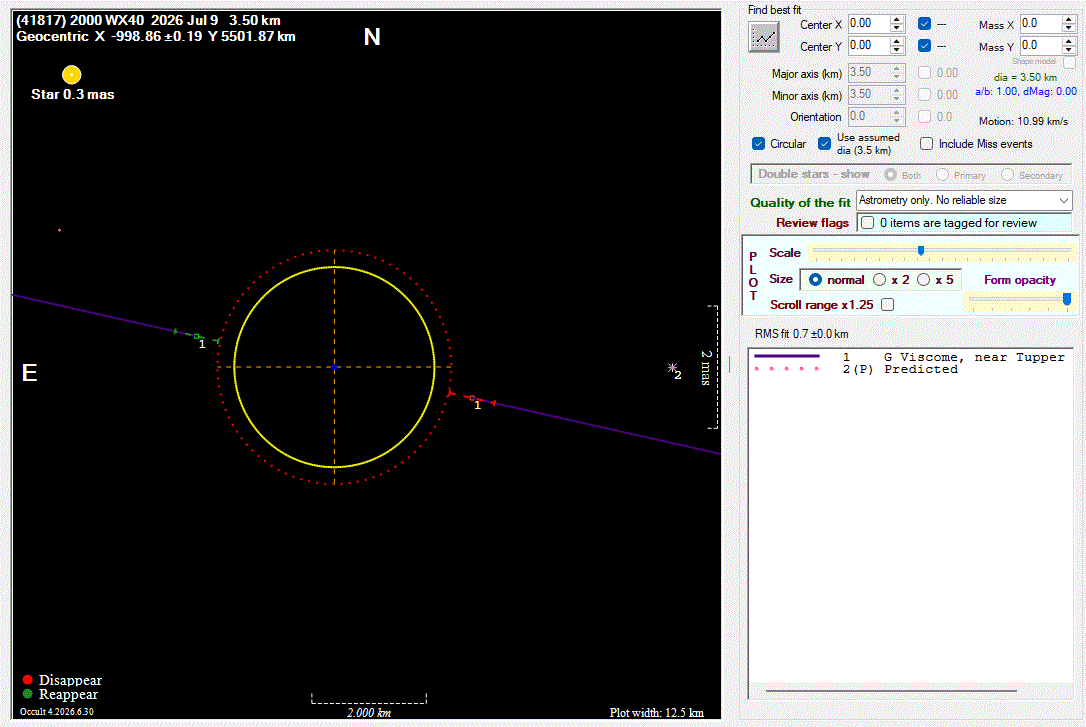
Task: Click the Center Y value field
Action: point(869,46)
